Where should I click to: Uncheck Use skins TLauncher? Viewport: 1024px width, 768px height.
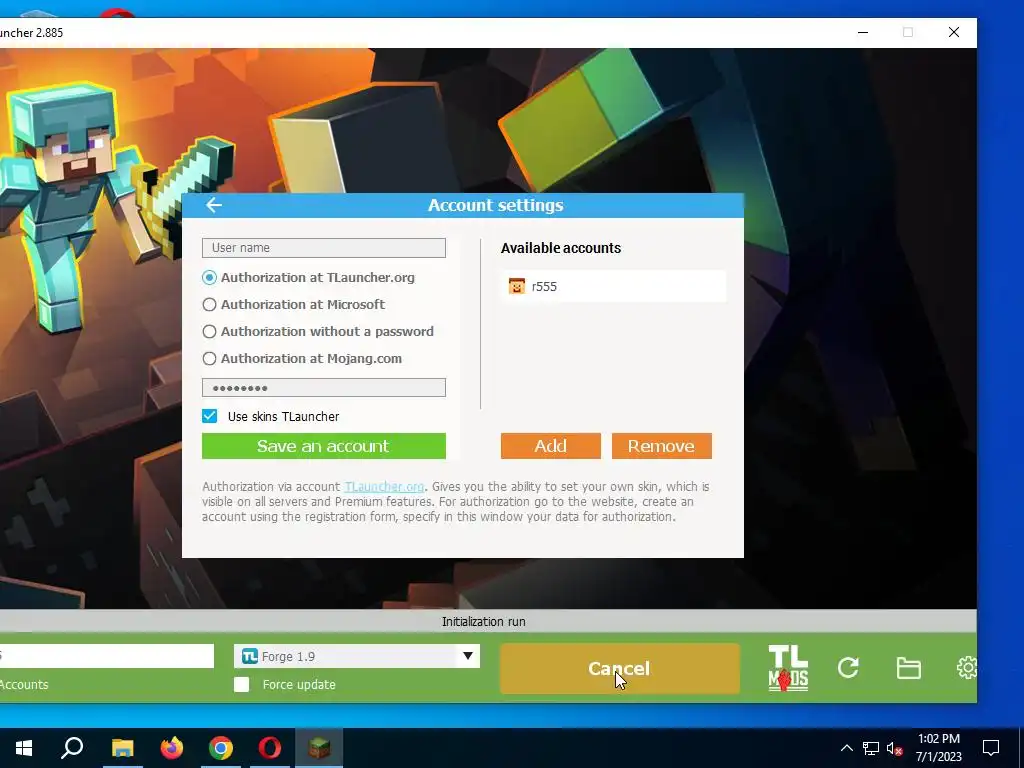pyautogui.click(x=210, y=416)
